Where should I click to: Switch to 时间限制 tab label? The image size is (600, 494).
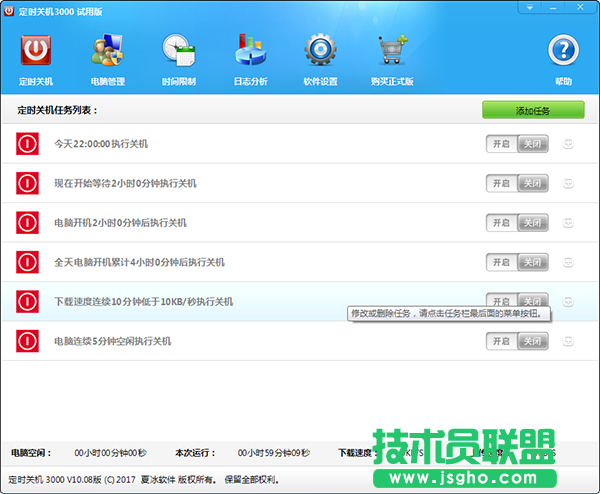179,82
